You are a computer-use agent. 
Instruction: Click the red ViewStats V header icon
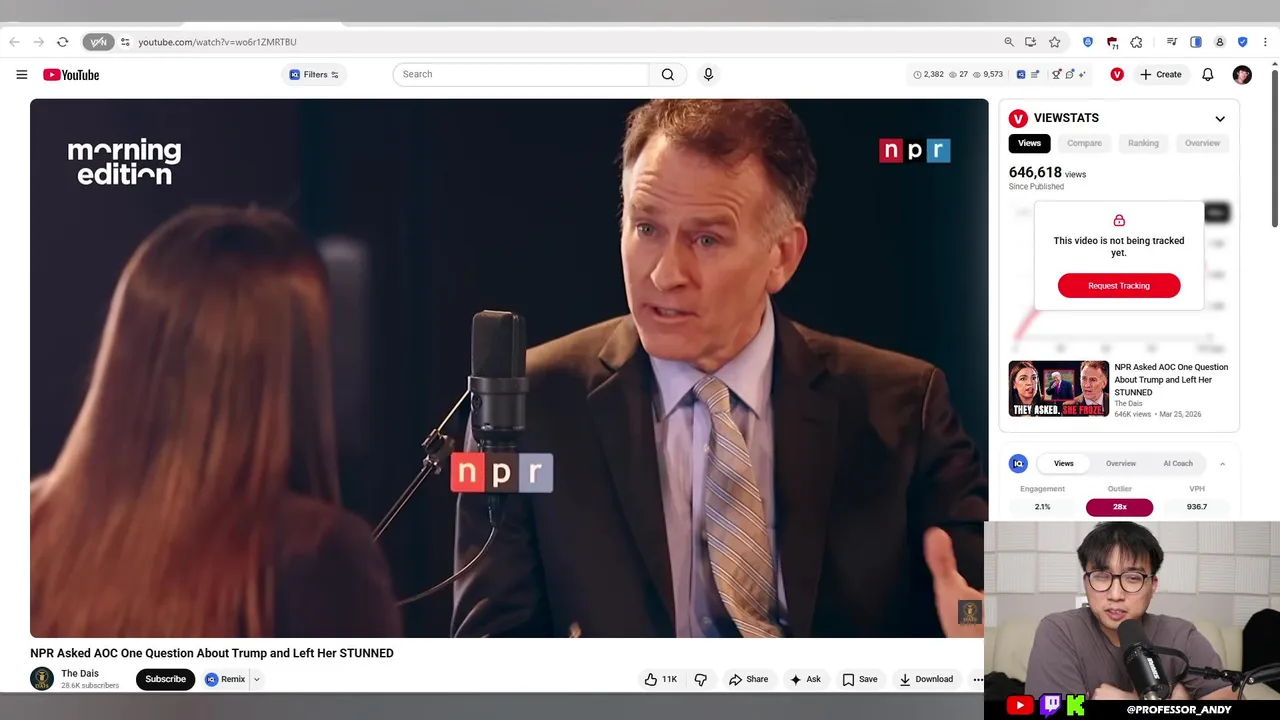pyautogui.click(x=1117, y=75)
